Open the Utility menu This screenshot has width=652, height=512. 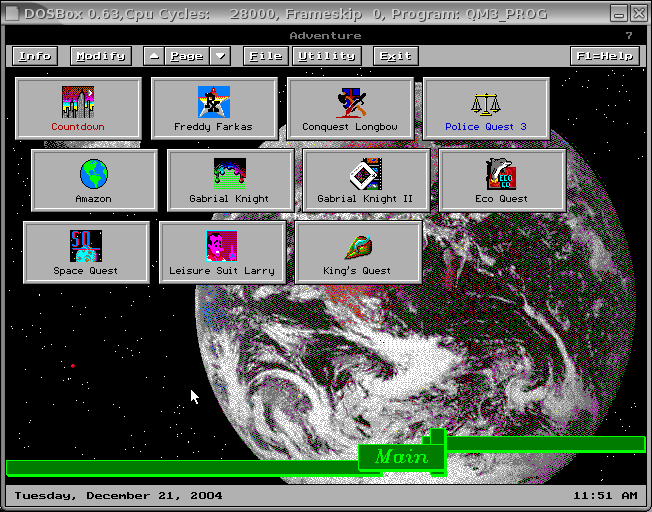327,56
